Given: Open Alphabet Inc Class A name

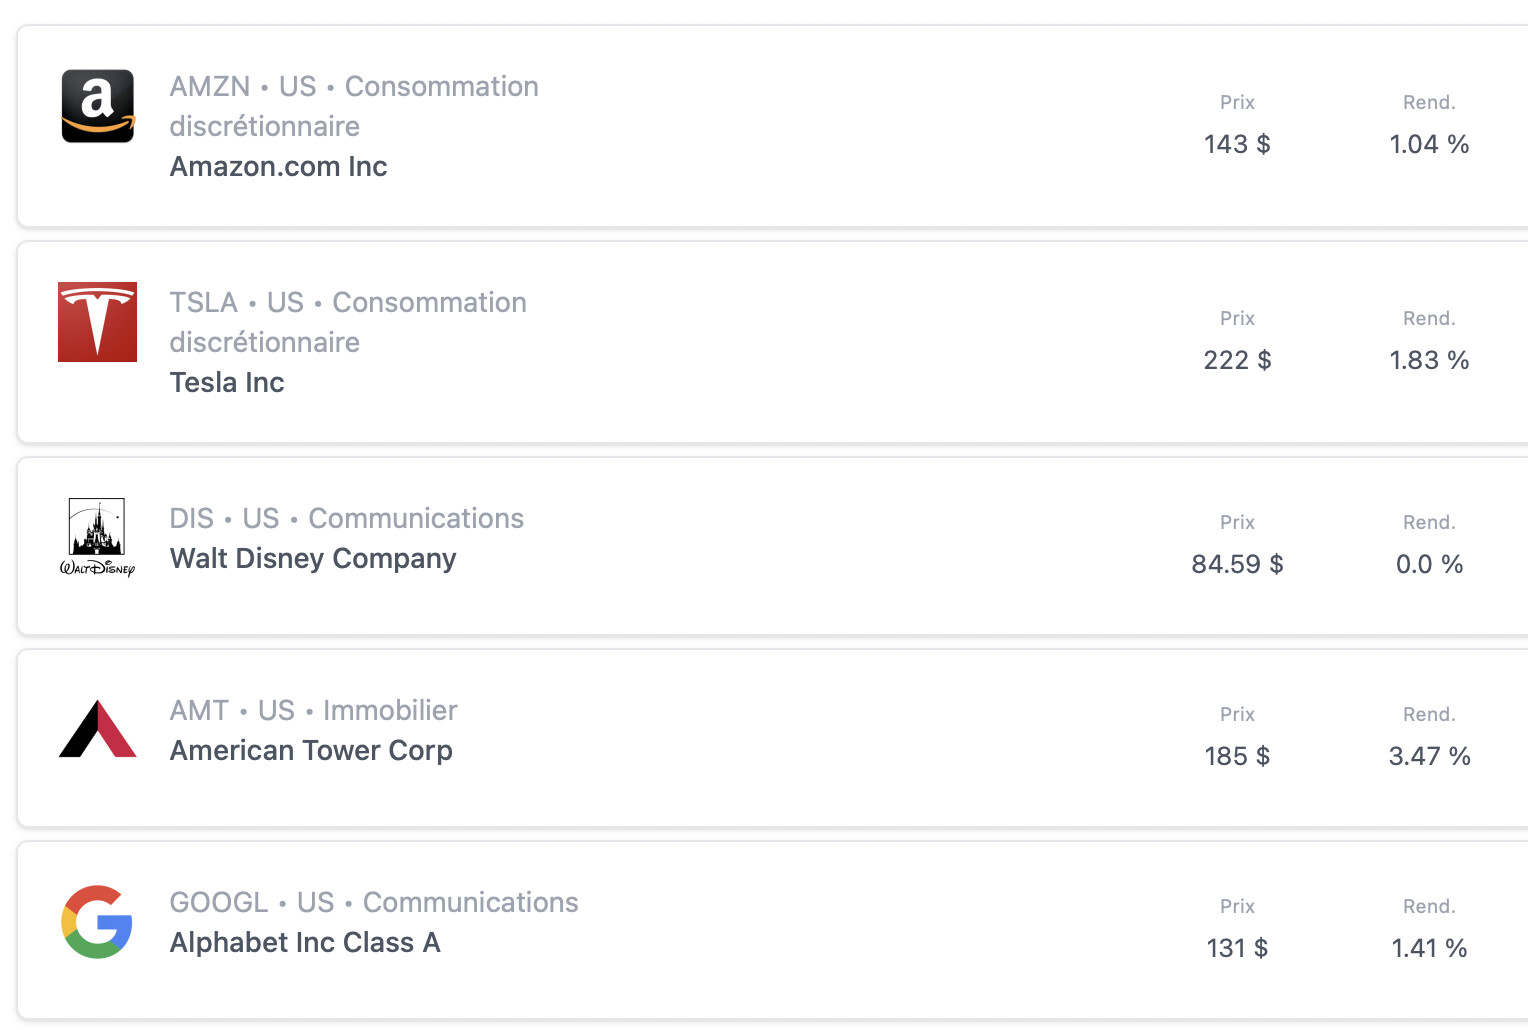Looking at the screenshot, I should (305, 942).
